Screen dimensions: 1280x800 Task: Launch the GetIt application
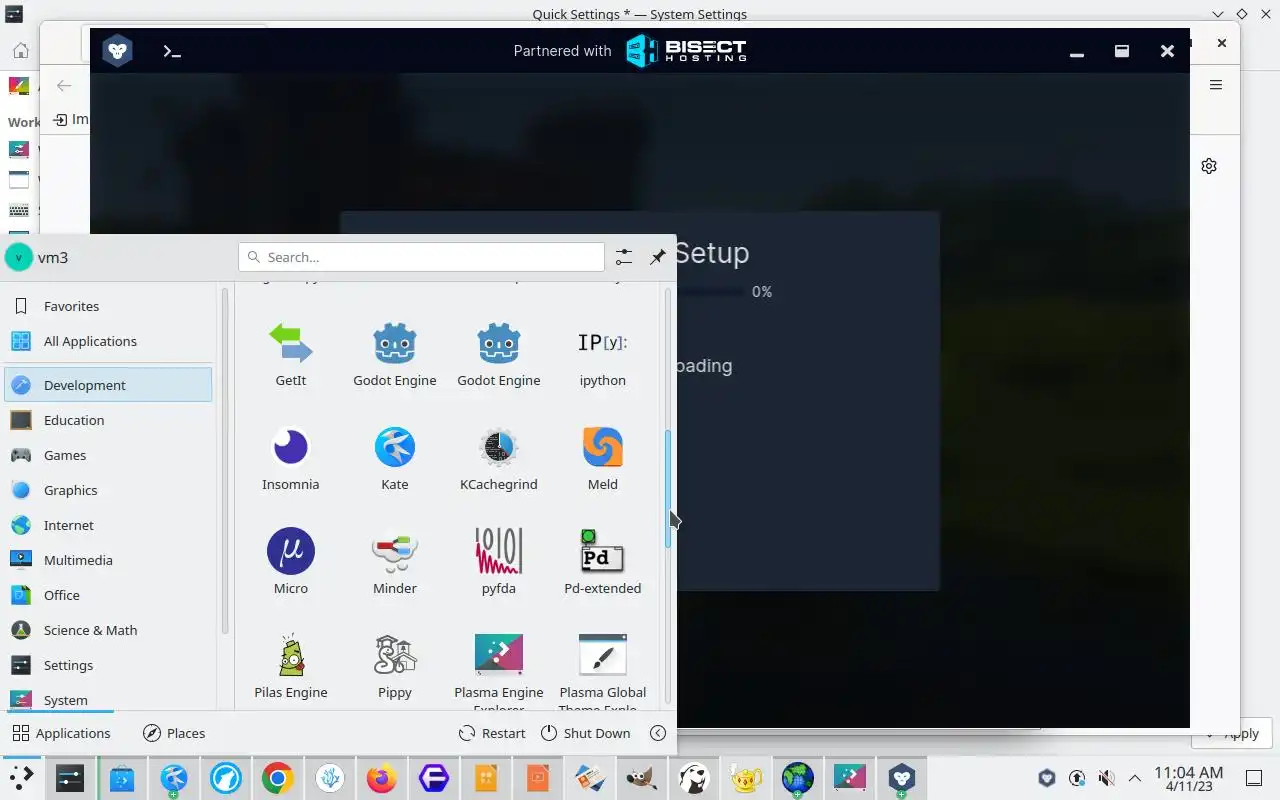291,355
